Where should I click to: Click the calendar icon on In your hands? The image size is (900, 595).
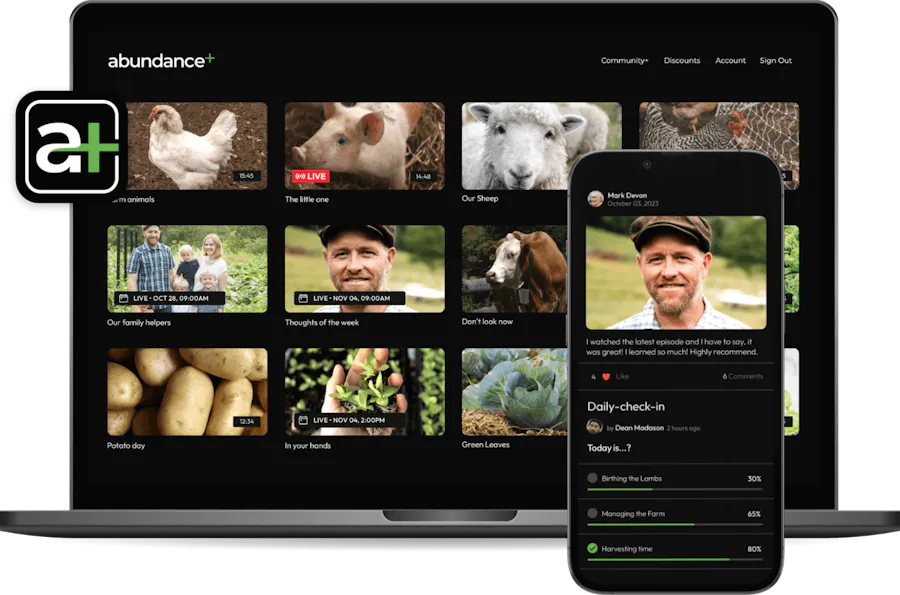pyautogui.click(x=302, y=418)
